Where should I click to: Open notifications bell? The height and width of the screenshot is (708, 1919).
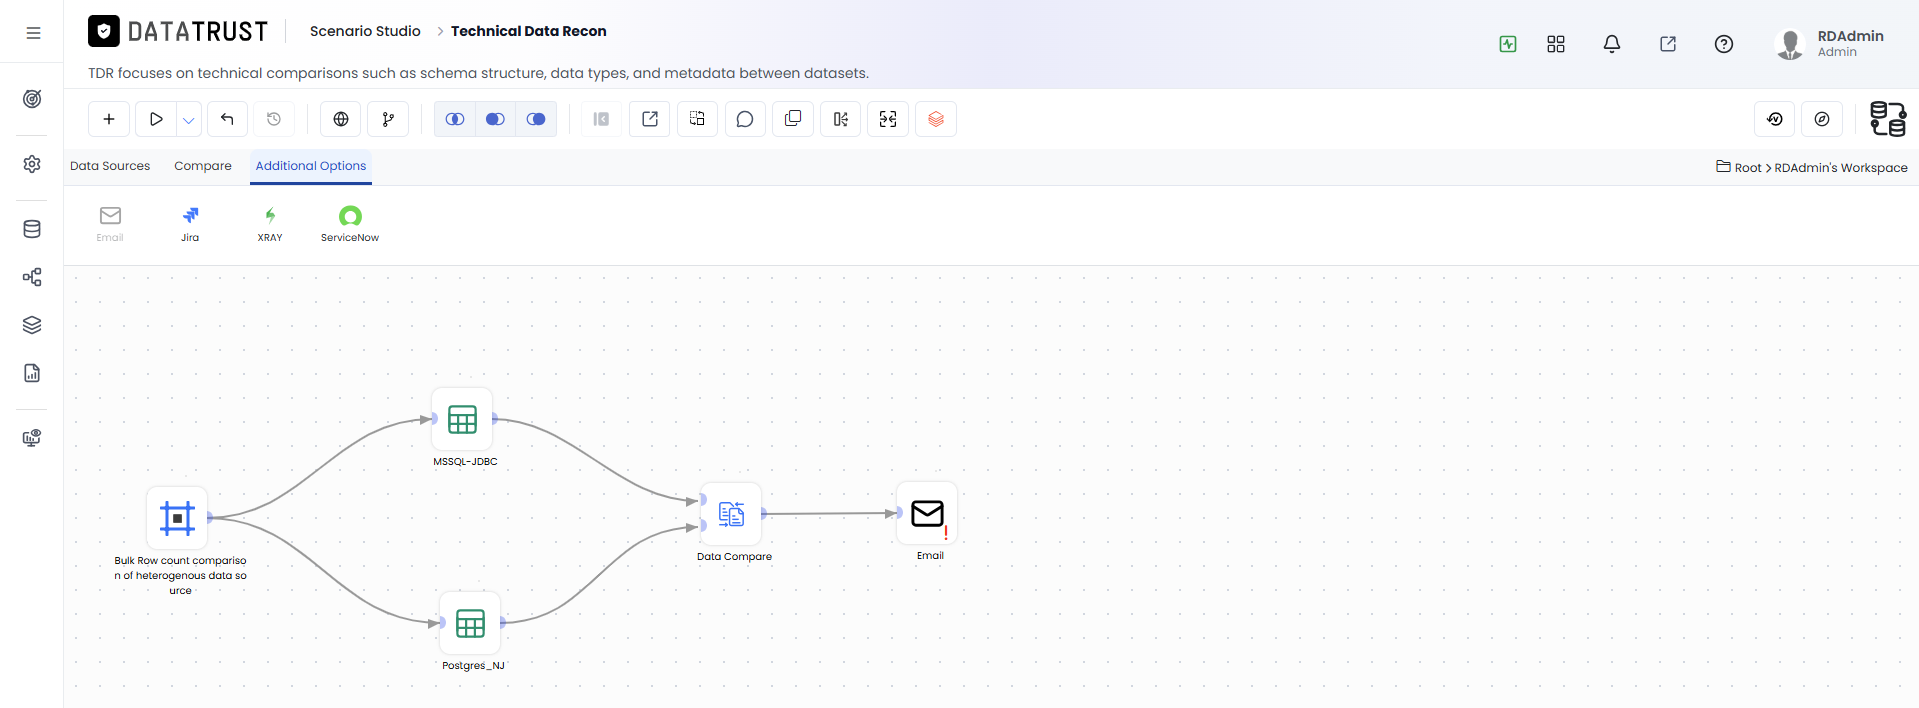(x=1612, y=44)
